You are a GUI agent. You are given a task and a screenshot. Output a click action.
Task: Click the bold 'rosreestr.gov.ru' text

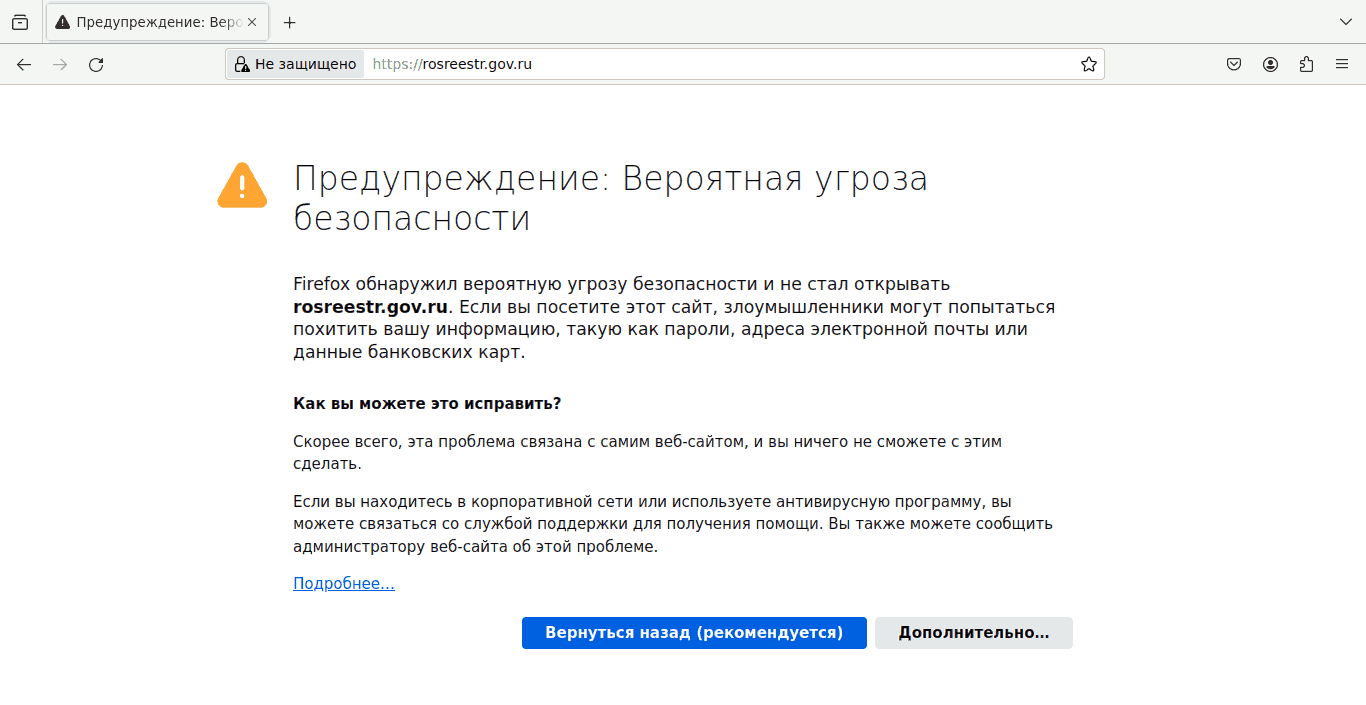pyautogui.click(x=371, y=307)
